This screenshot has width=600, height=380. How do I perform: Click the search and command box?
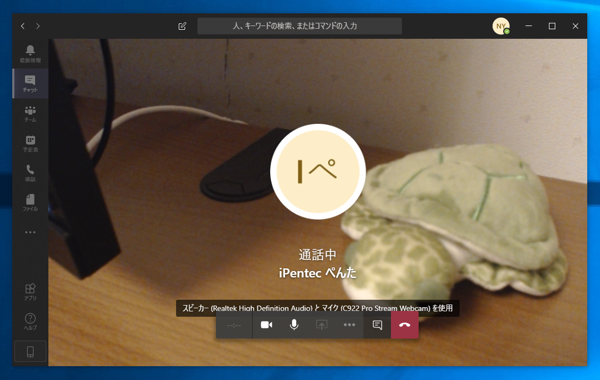(300, 26)
